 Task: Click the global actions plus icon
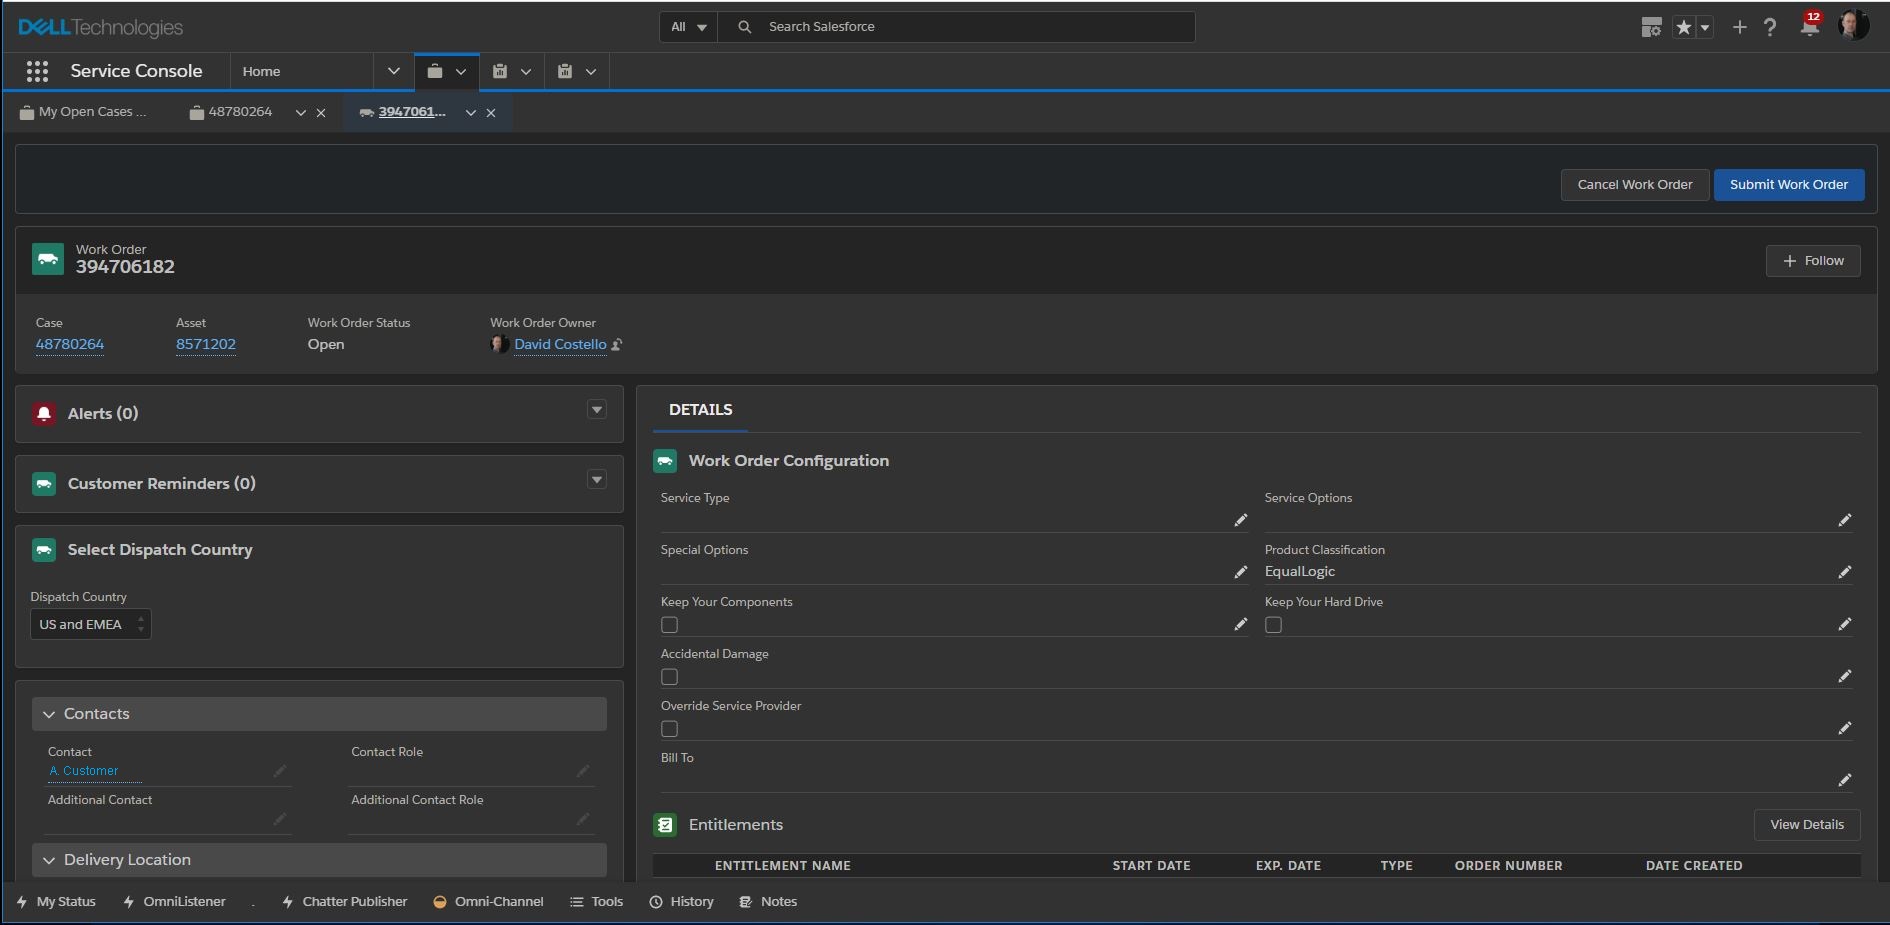1740,27
